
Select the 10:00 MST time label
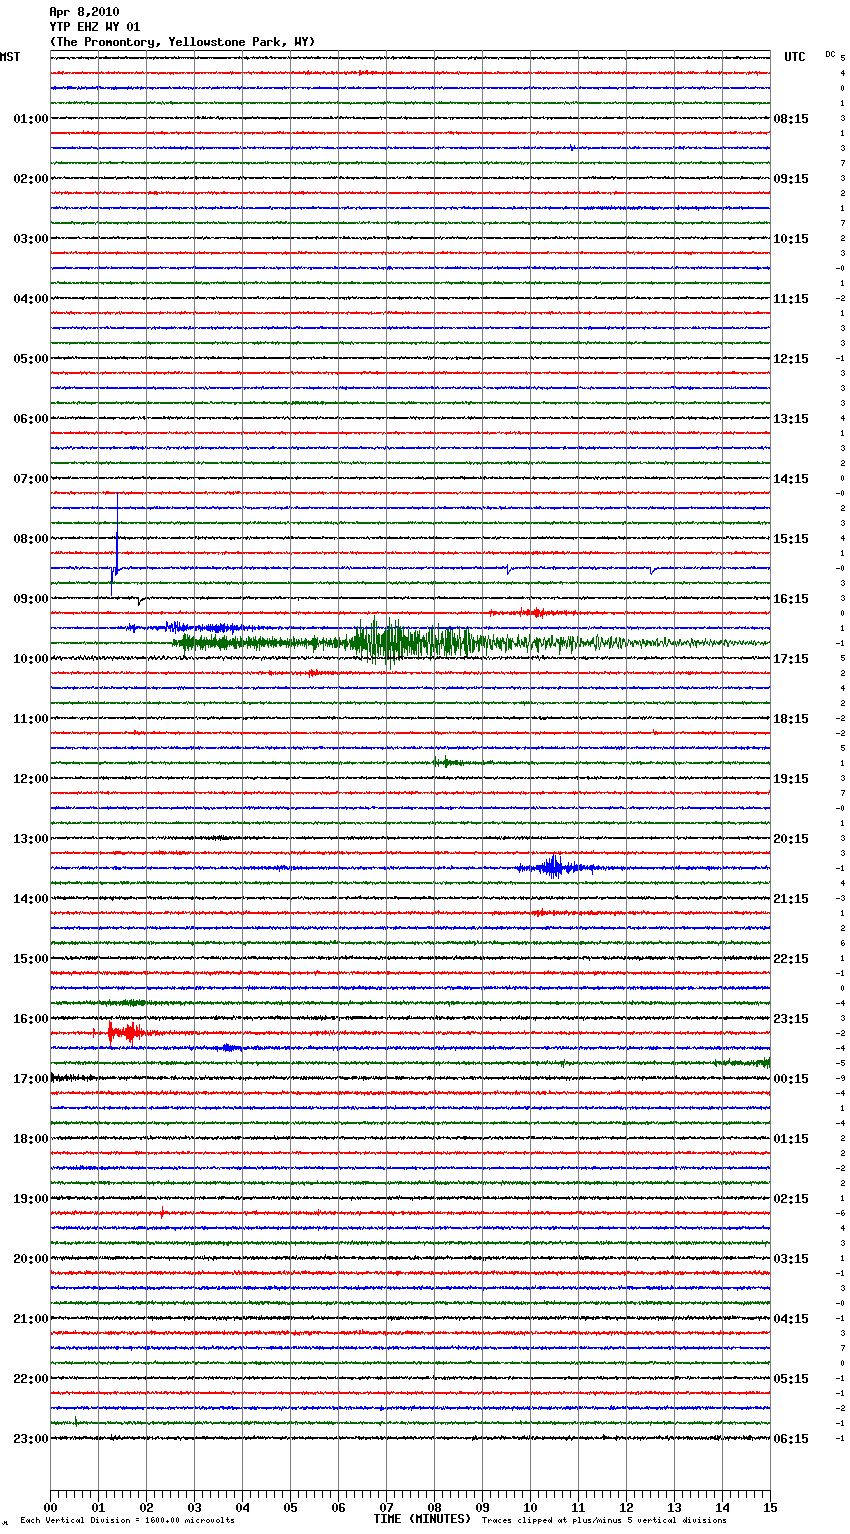31,659
